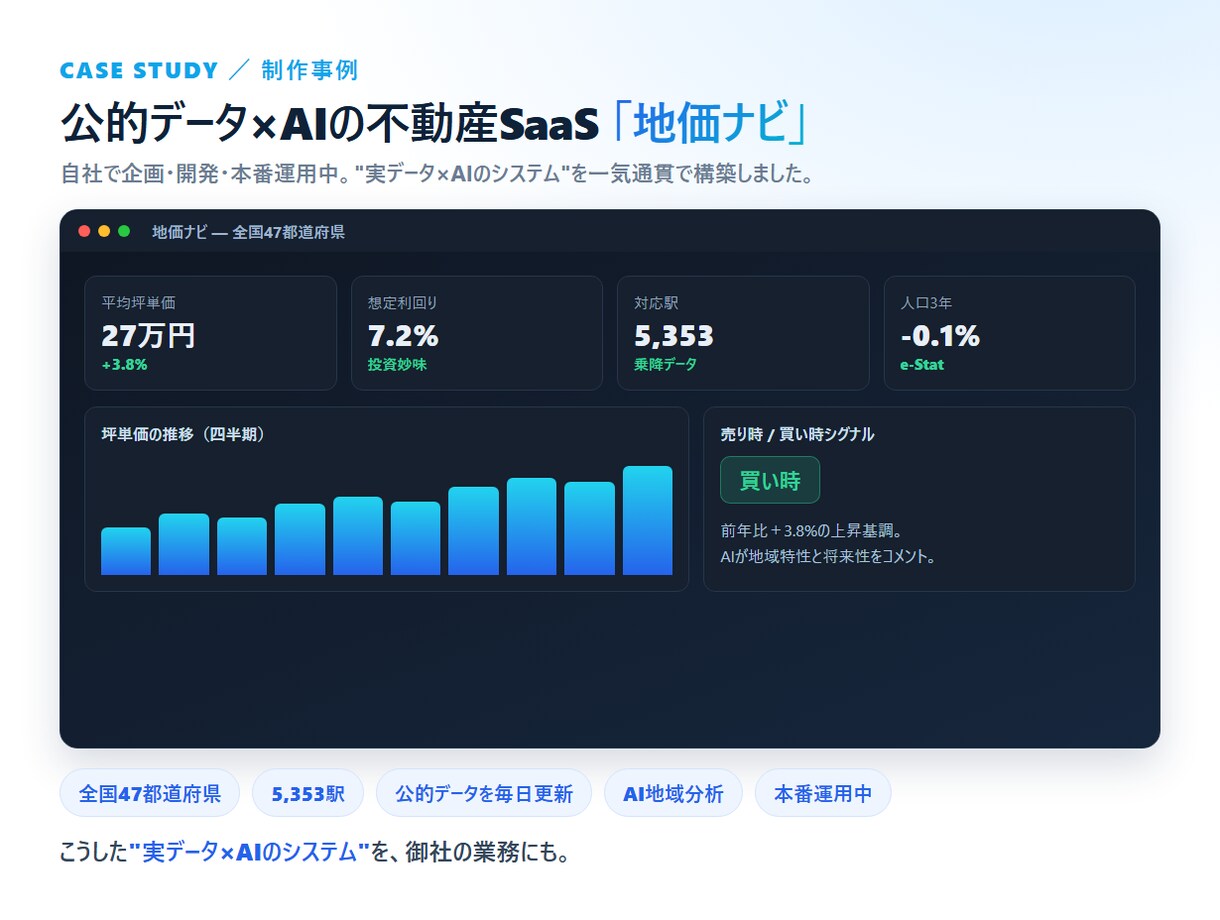
Task: Select the 全国47都道府県 pill tag
Action: point(150,794)
